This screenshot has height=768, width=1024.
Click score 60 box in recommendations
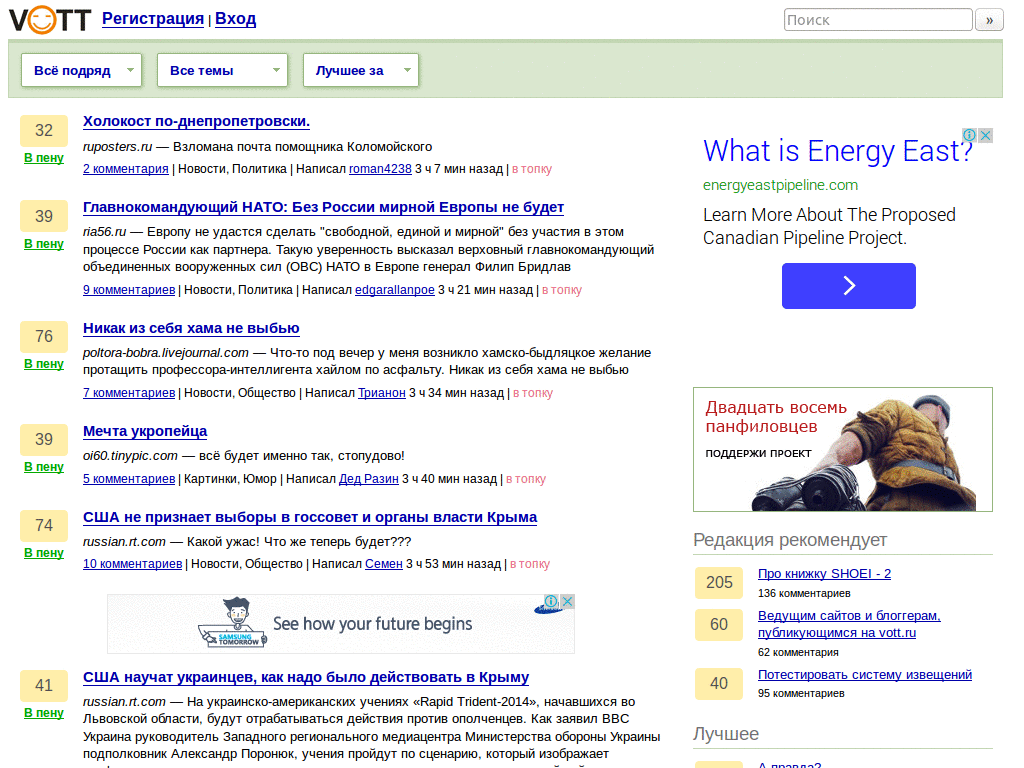click(719, 625)
